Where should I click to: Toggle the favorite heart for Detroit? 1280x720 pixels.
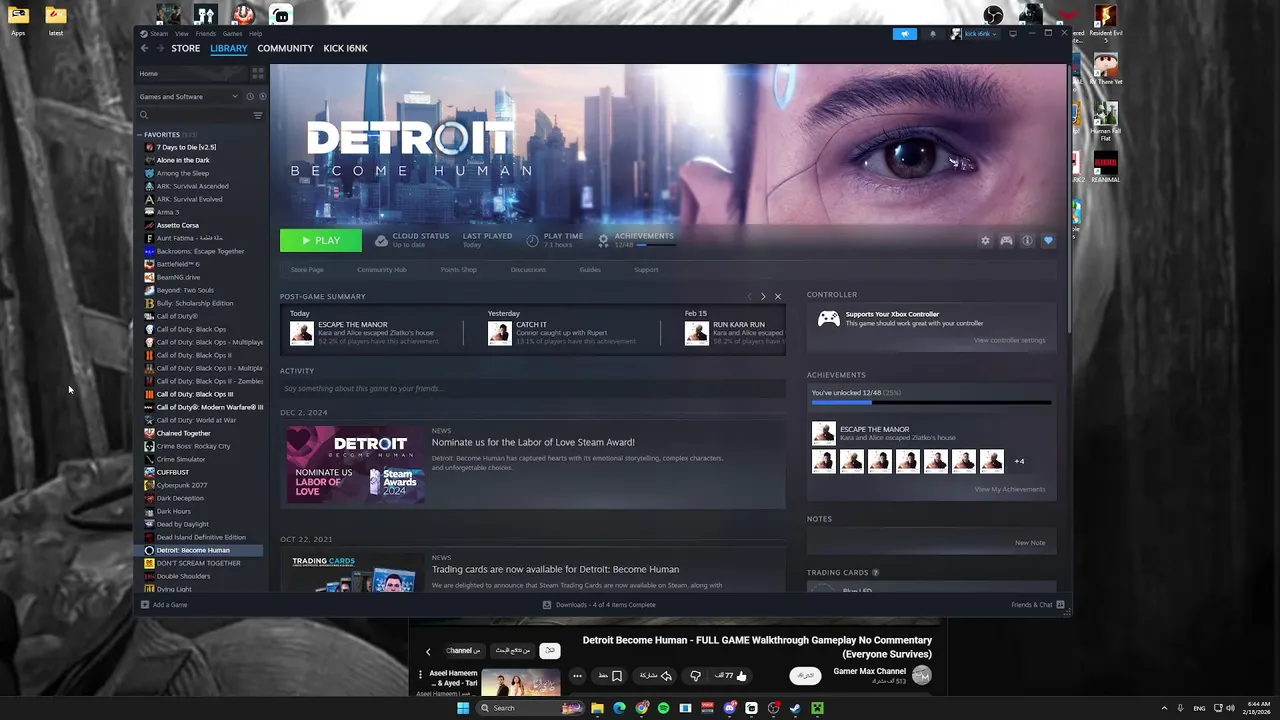click(1048, 240)
